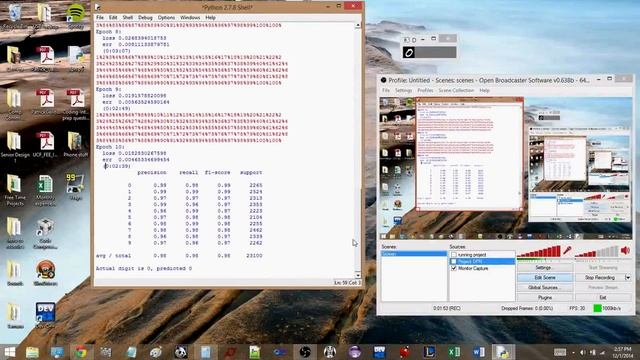
Task: Click Python Shell scrollbar up arrow
Action: pyautogui.click(x=358, y=25)
